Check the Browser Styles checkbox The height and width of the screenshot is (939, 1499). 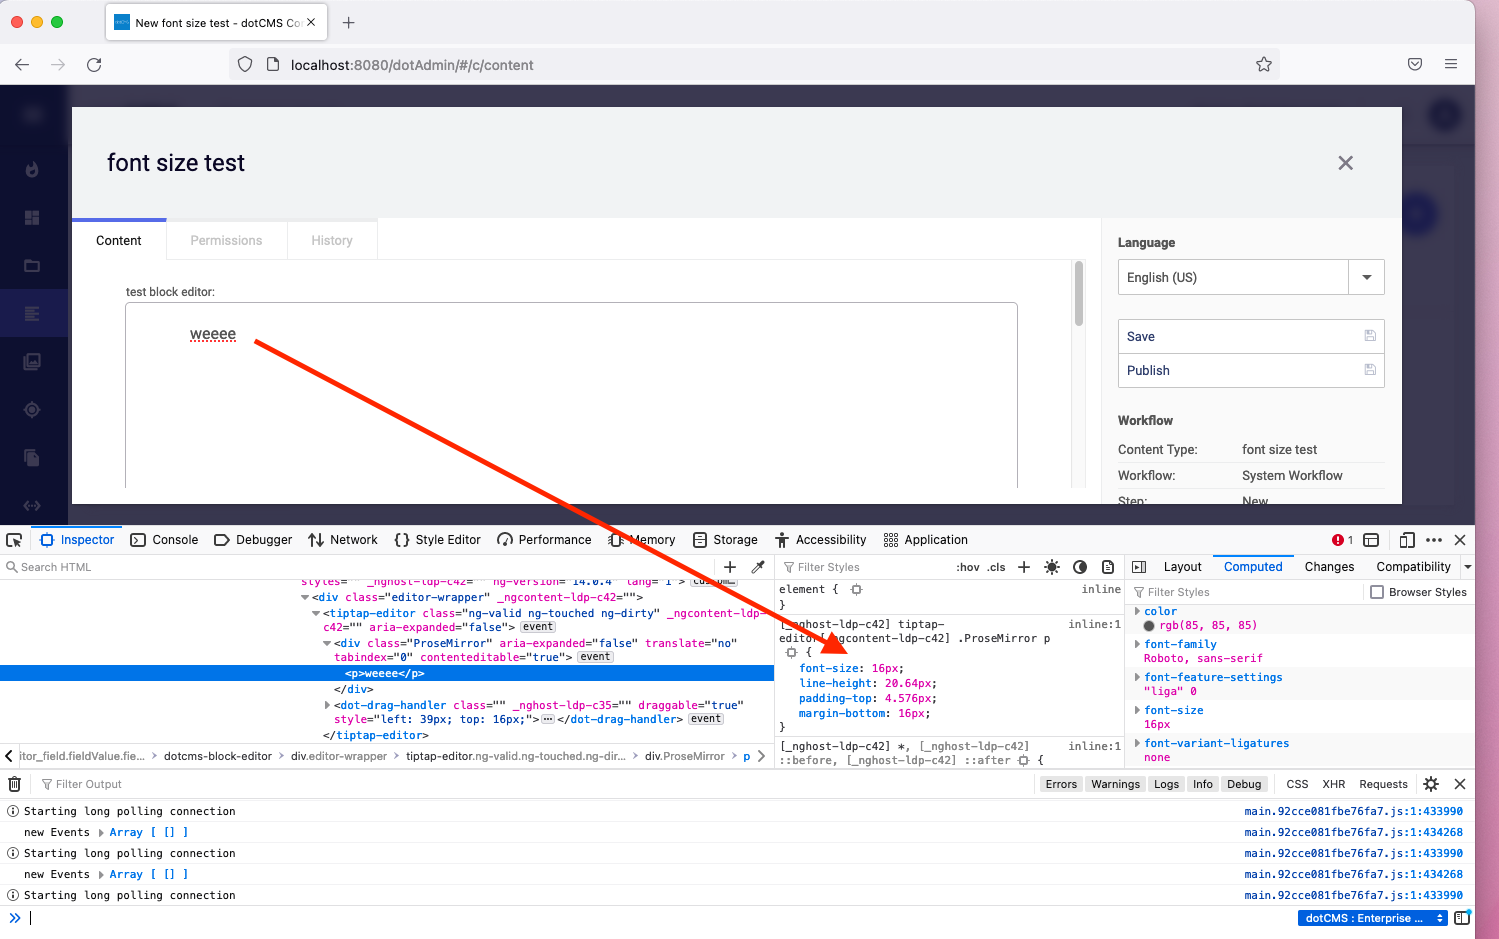(1377, 591)
